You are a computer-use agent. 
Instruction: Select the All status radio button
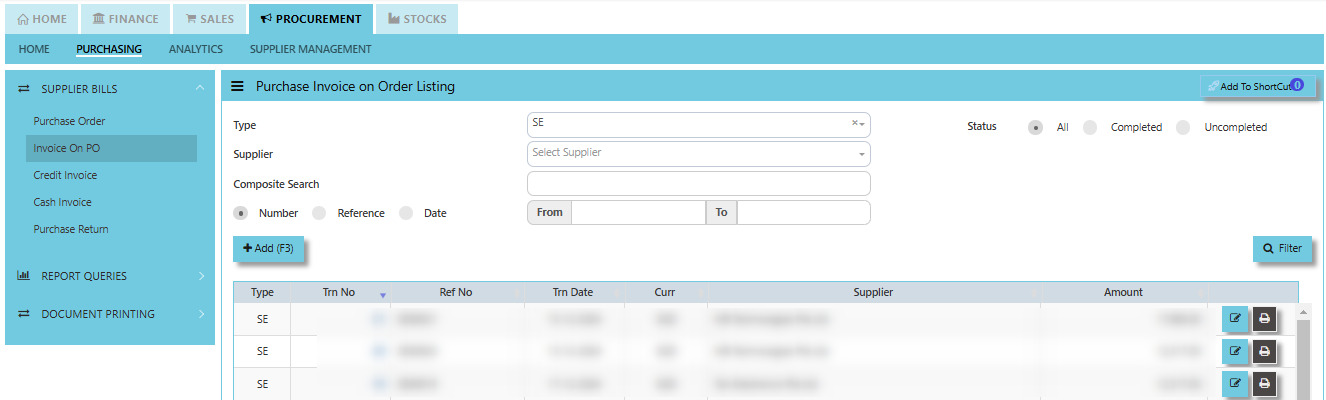click(1036, 127)
